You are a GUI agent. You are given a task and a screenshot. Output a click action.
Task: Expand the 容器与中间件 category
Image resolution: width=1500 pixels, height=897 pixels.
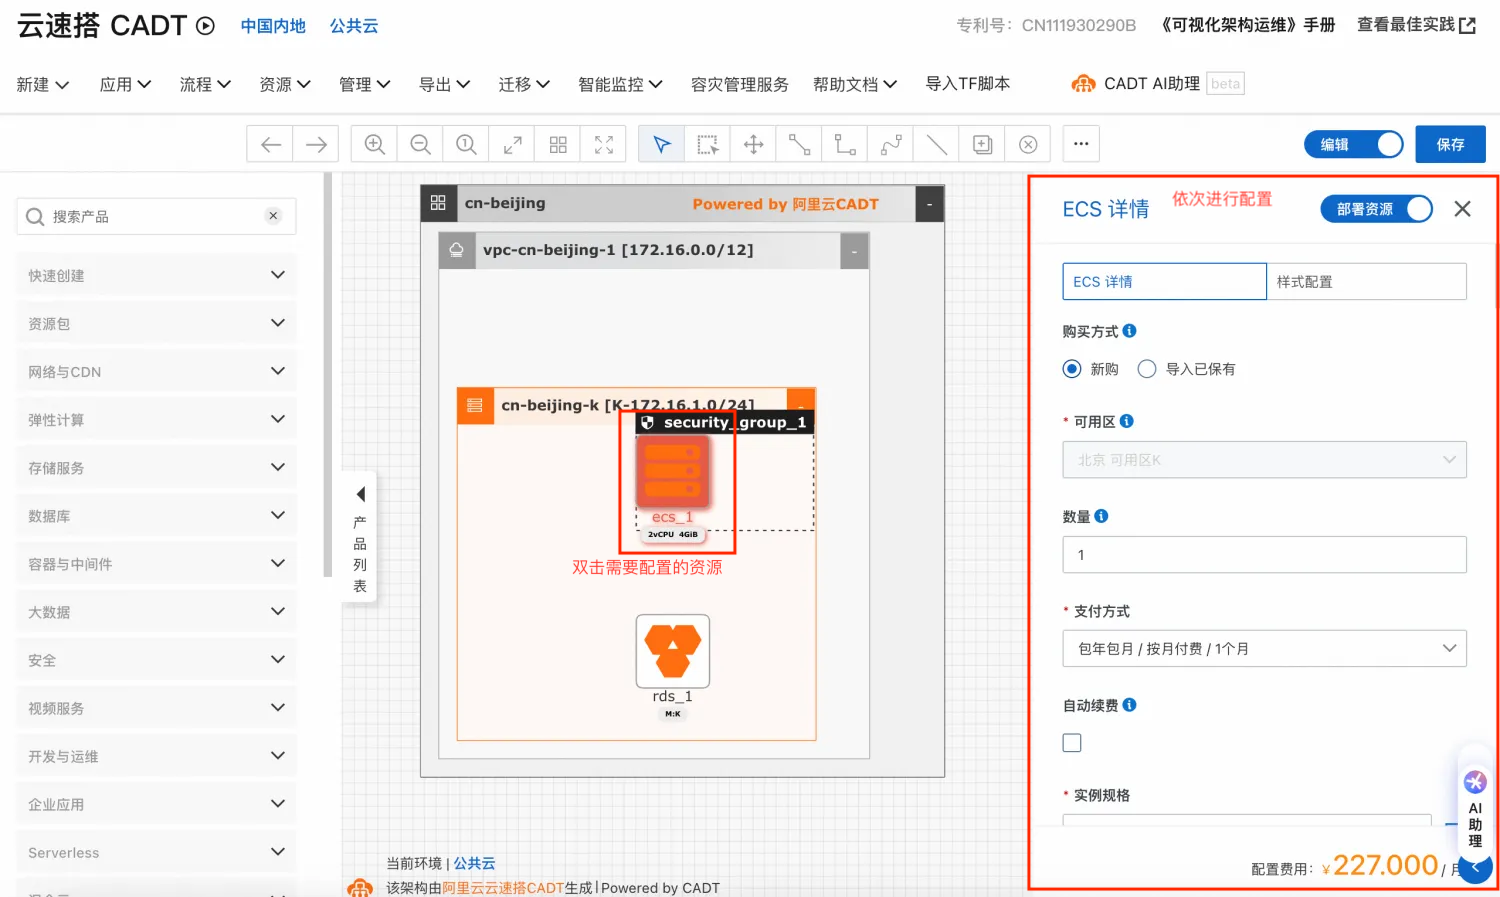156,563
